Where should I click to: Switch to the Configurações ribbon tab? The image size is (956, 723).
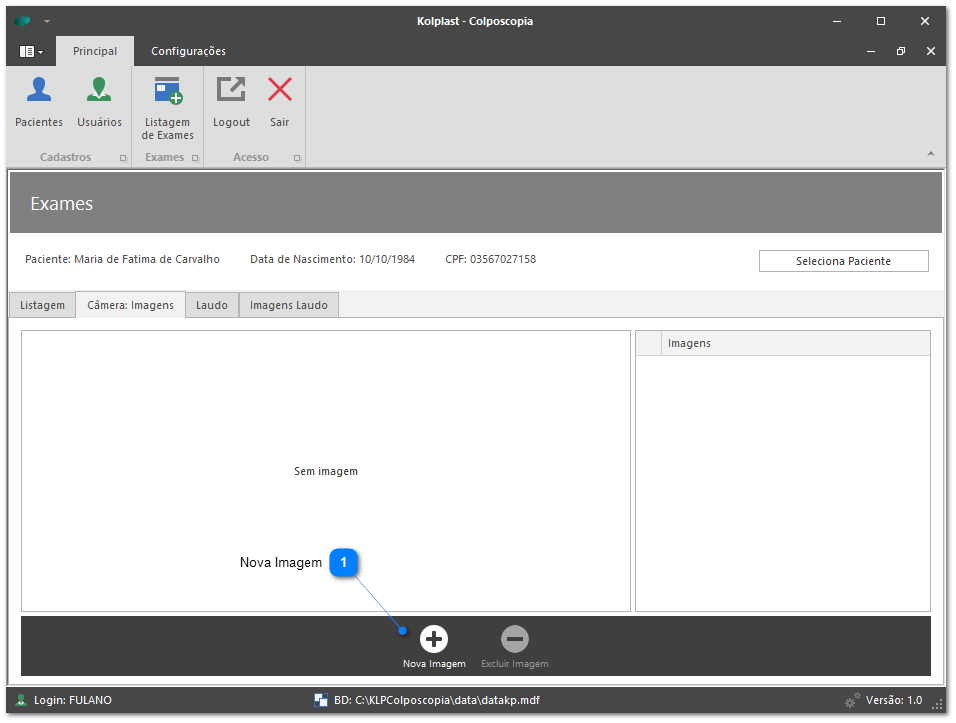(188, 51)
